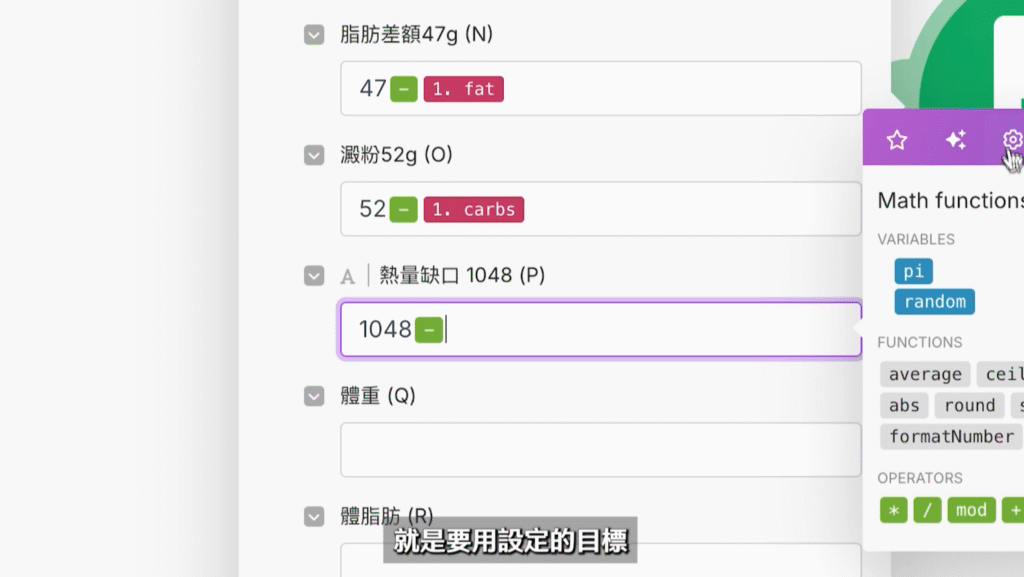Click the text format A icon beside 熱量缺口
The image size is (1024, 577).
click(x=347, y=276)
